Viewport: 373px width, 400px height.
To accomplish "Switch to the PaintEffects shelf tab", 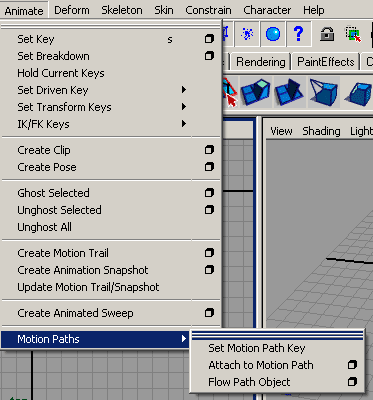I will pos(326,62).
